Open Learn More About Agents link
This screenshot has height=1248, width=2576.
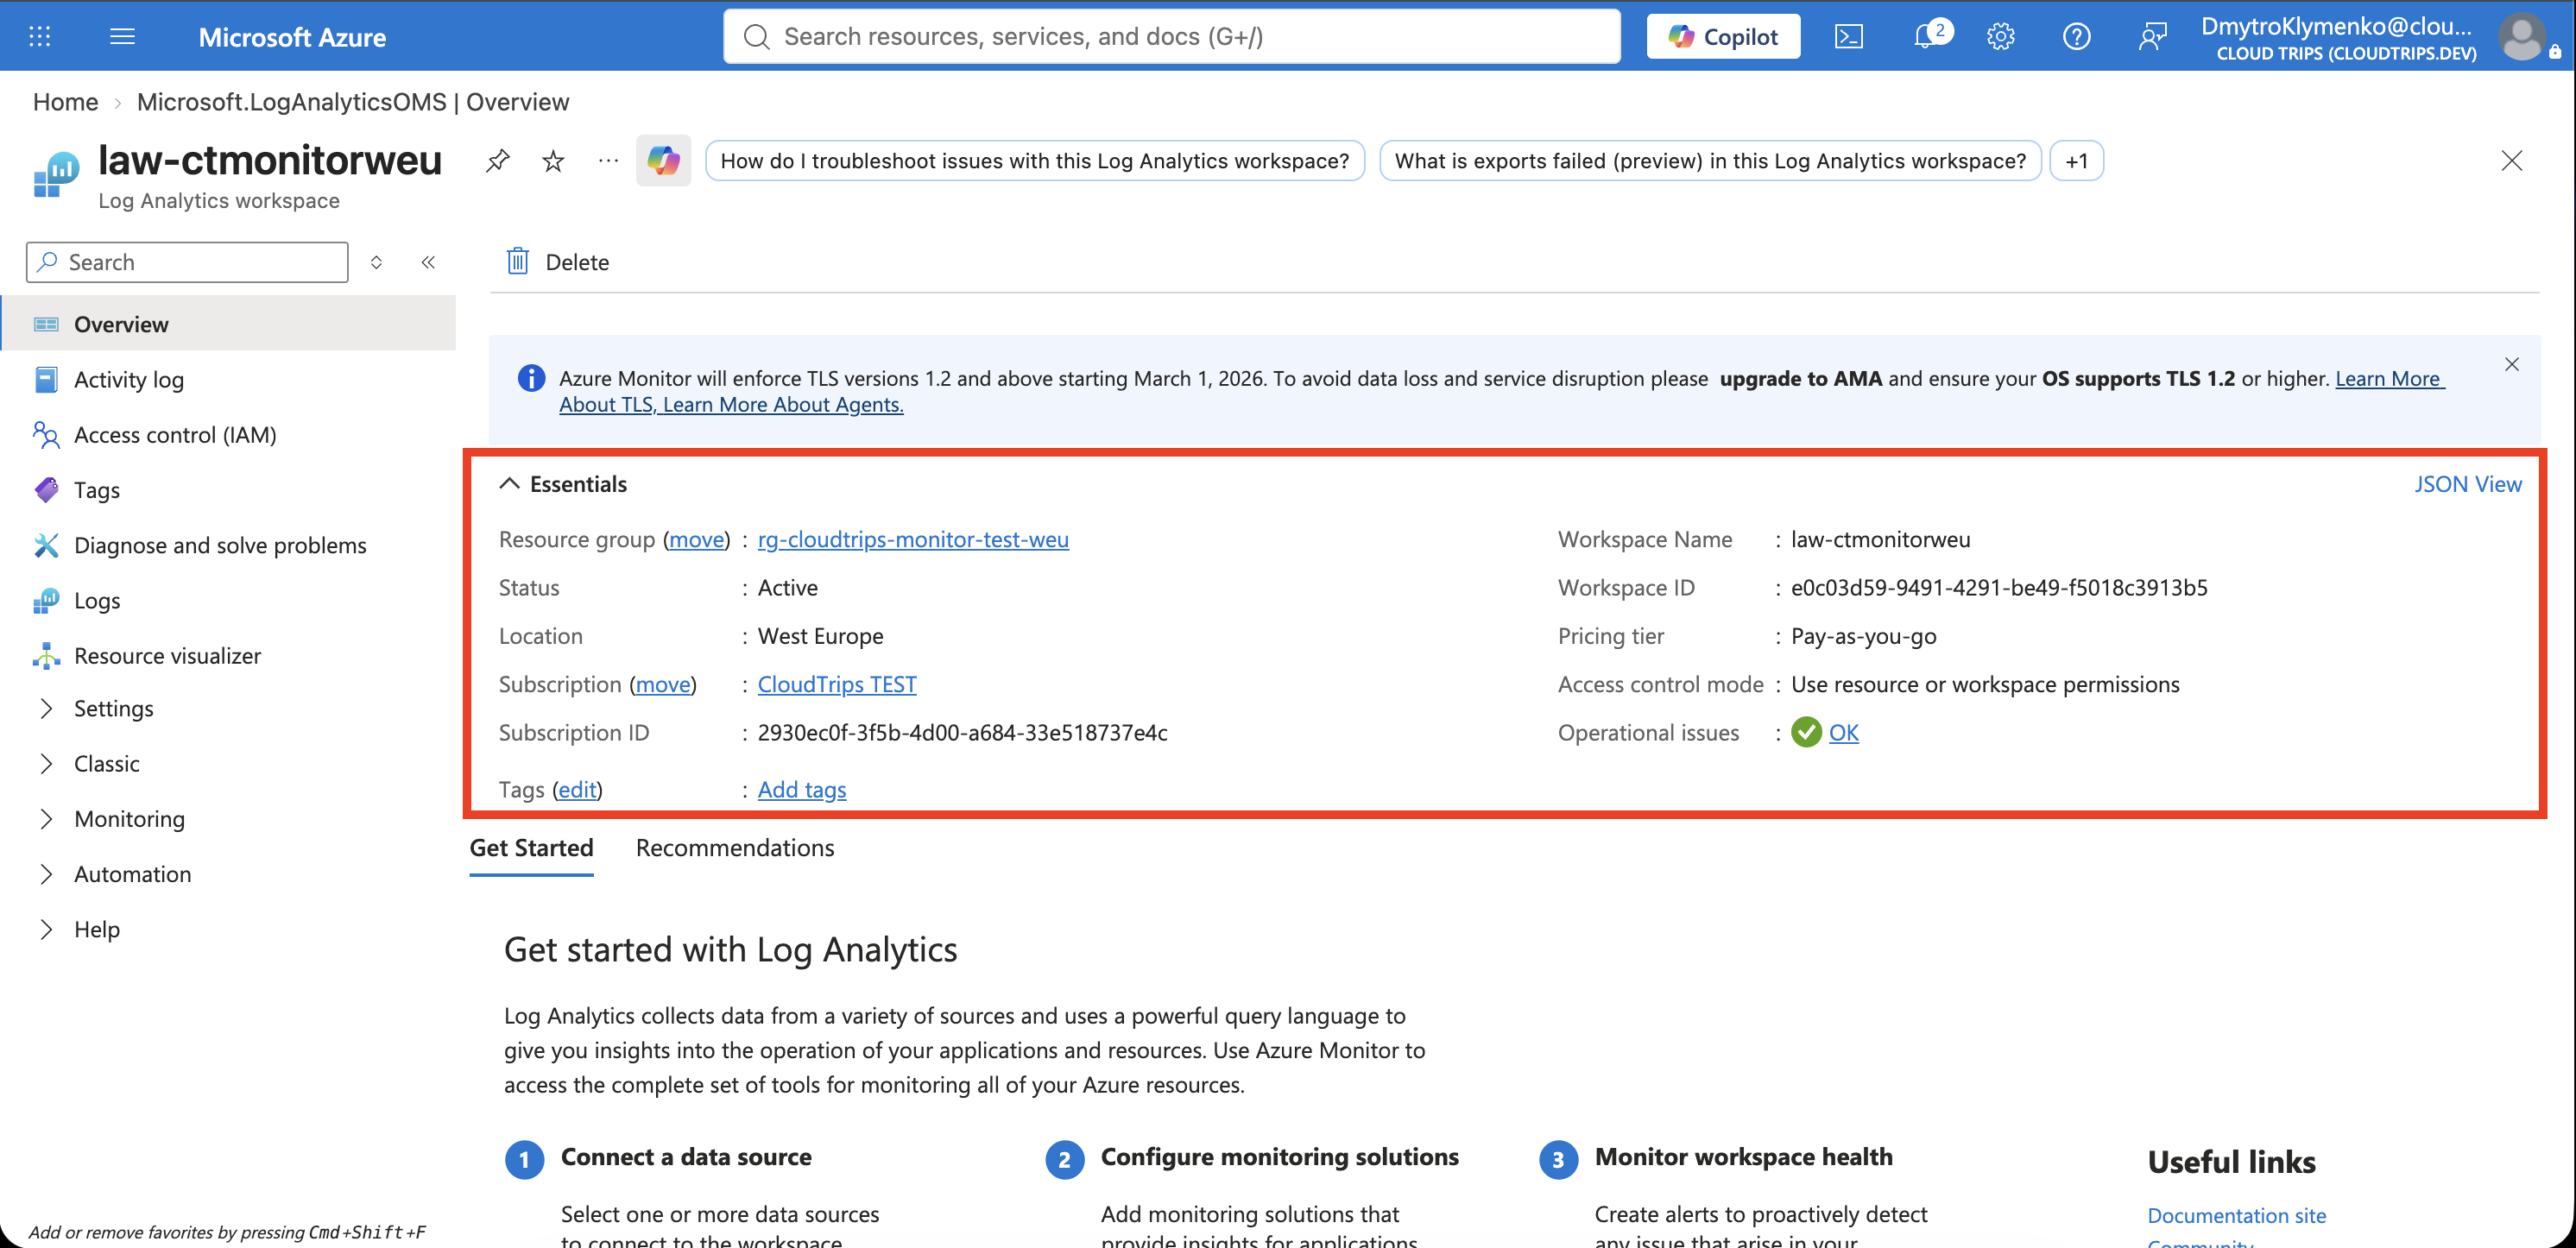[x=783, y=404]
